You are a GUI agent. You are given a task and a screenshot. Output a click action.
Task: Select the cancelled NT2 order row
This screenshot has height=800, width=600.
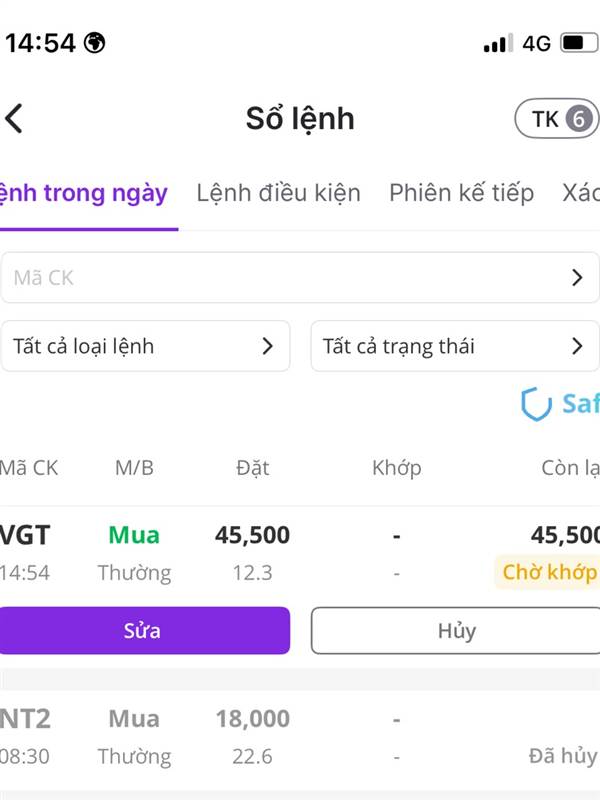[300, 737]
